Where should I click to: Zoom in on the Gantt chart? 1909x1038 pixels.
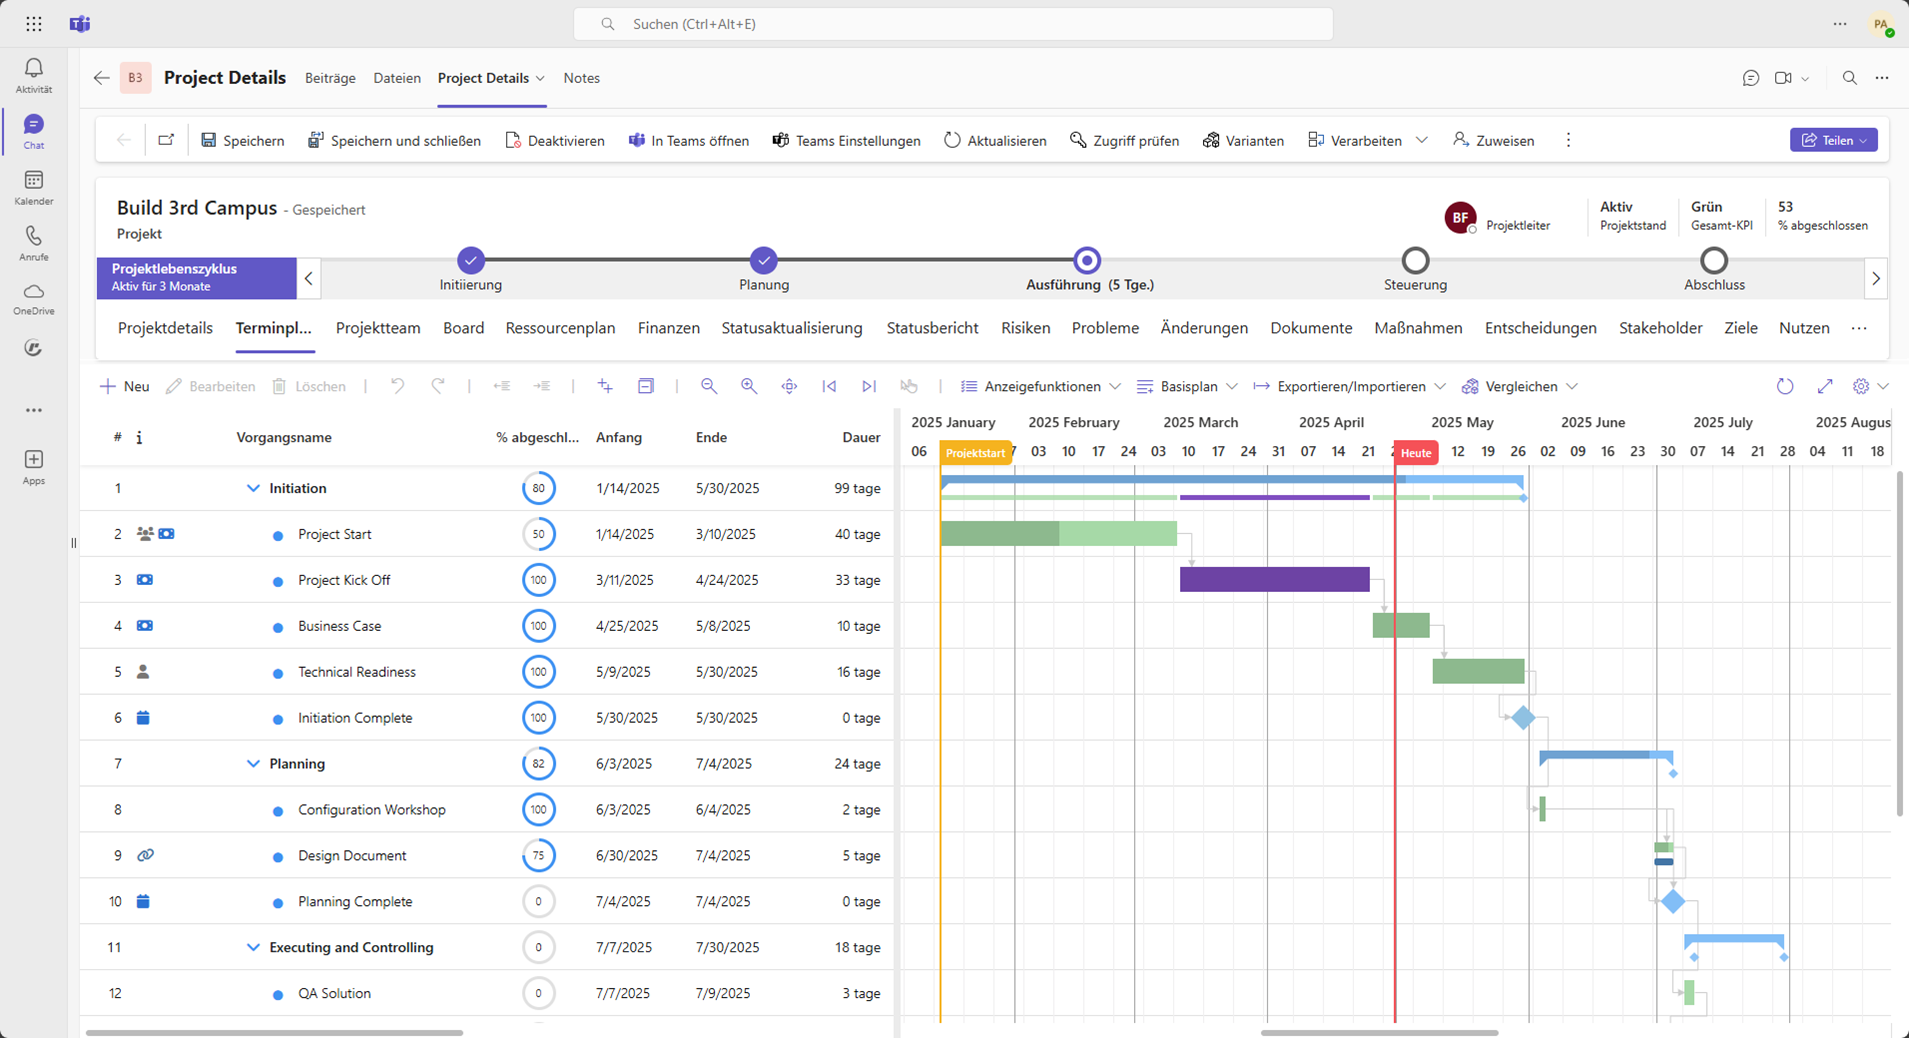click(748, 386)
